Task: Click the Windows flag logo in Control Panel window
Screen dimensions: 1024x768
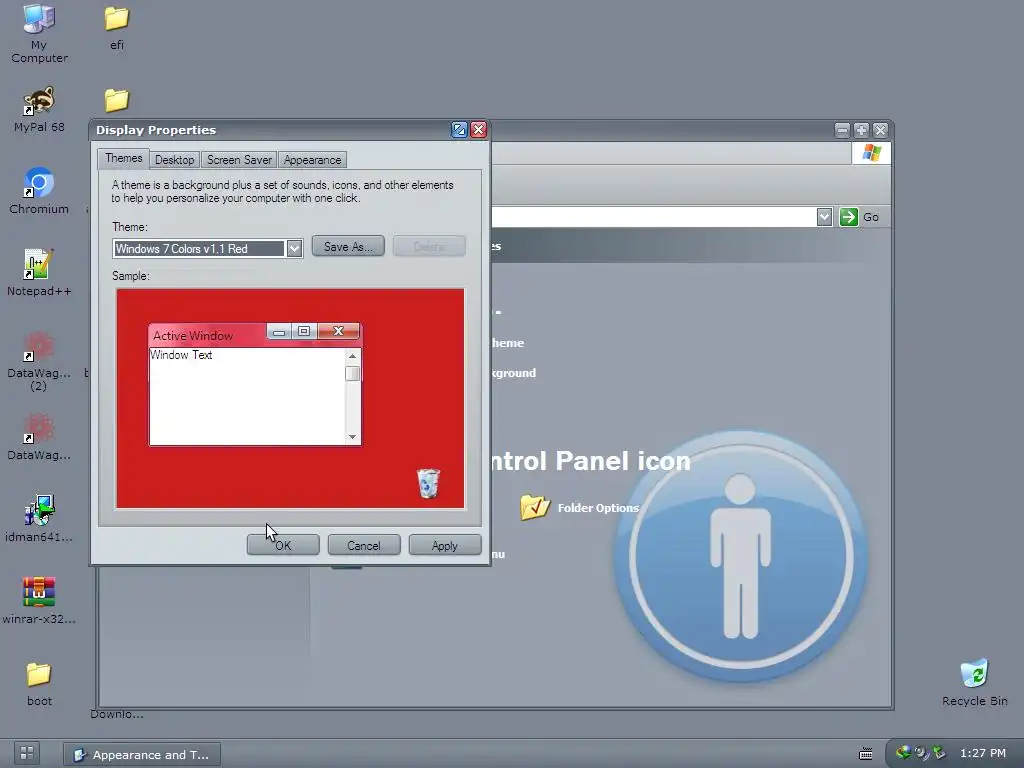Action: 871,153
